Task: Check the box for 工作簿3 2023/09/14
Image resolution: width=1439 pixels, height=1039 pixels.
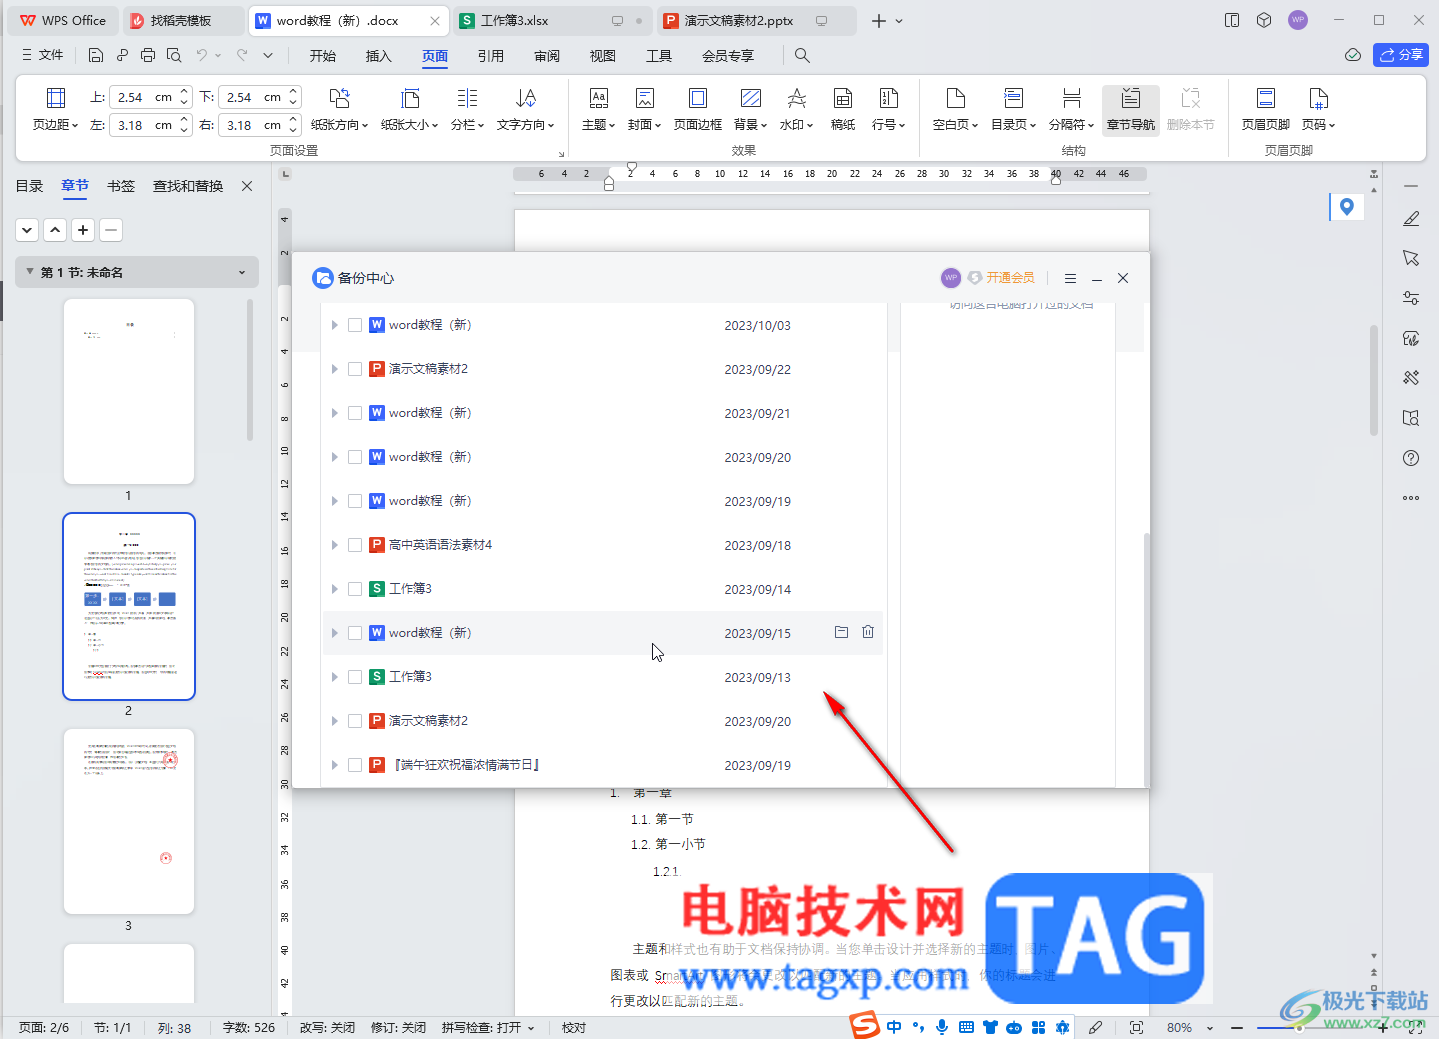Action: [x=355, y=589]
